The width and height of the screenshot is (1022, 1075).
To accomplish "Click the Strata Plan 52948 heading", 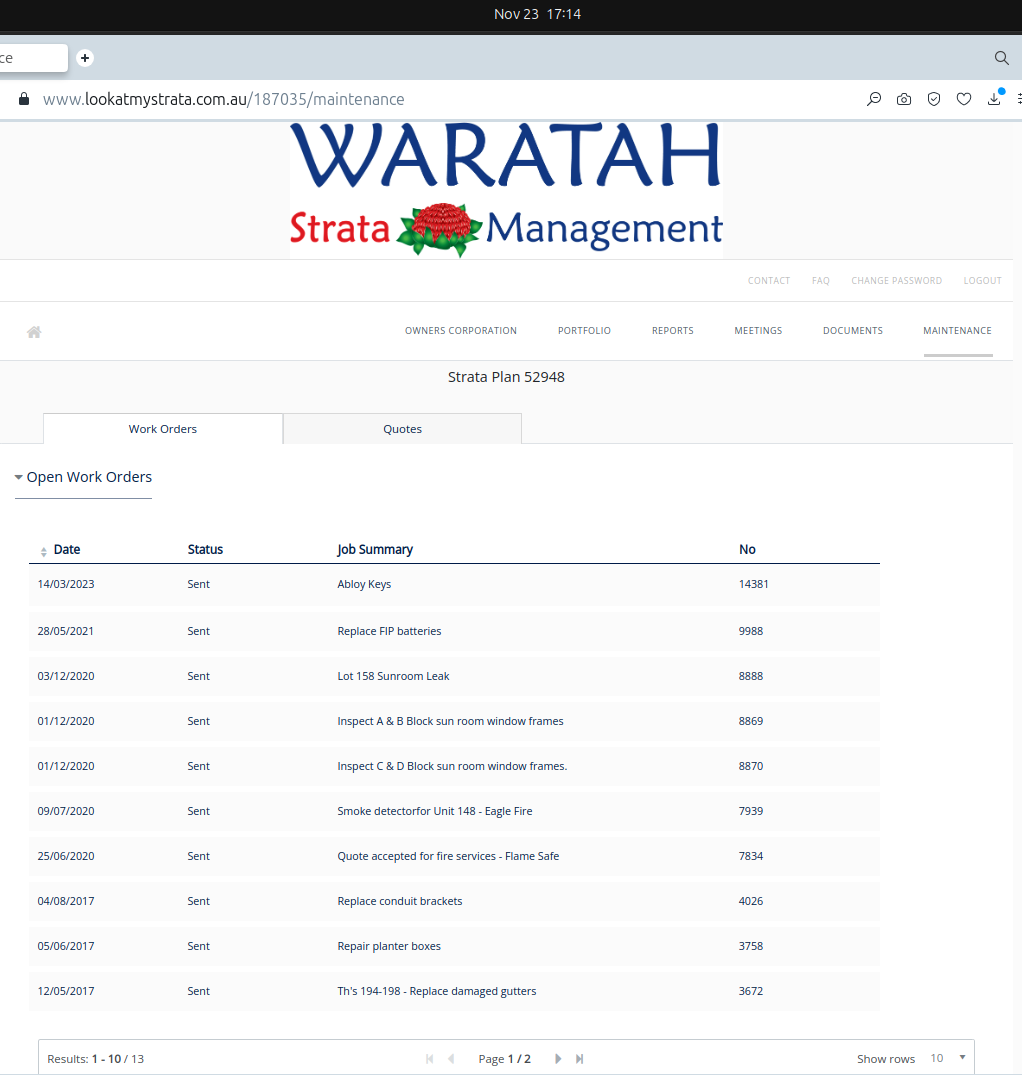I will click(x=506, y=377).
